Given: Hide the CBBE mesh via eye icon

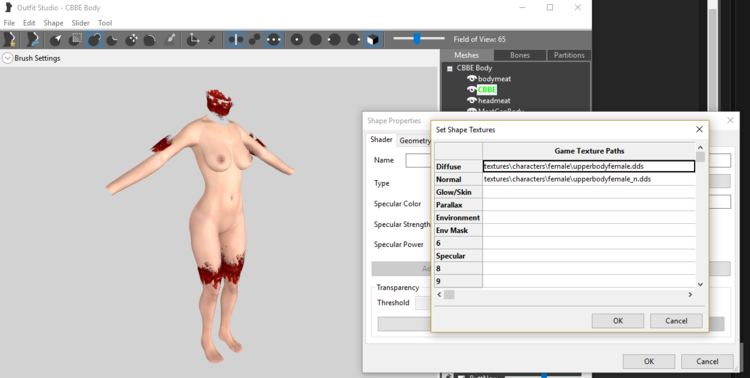Looking at the screenshot, I should click(x=472, y=89).
